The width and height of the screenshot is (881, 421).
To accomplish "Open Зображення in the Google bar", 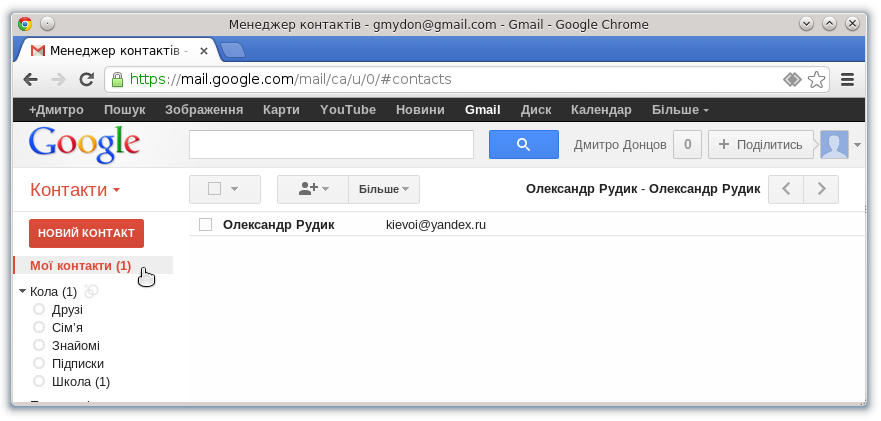I will 204,110.
